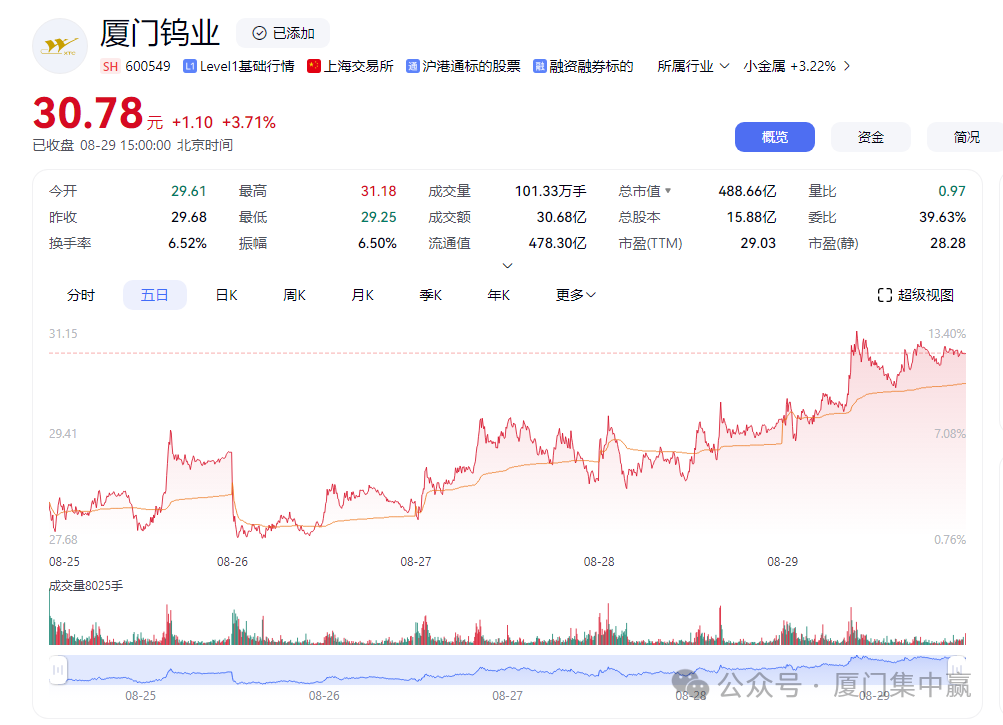Collapse the stats panel with the chevron arrow
Viewport: 1003px width, 725px height.
(x=507, y=265)
